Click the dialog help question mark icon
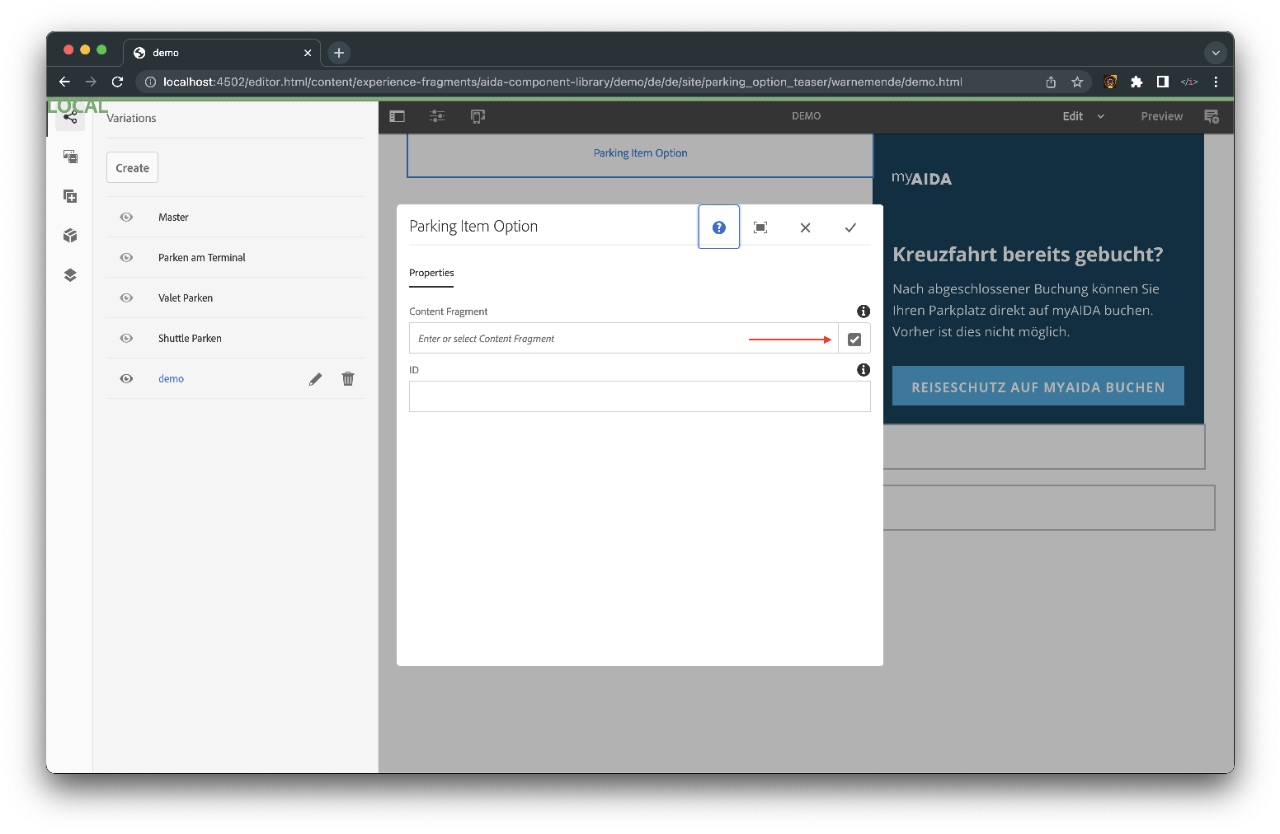 coord(719,227)
